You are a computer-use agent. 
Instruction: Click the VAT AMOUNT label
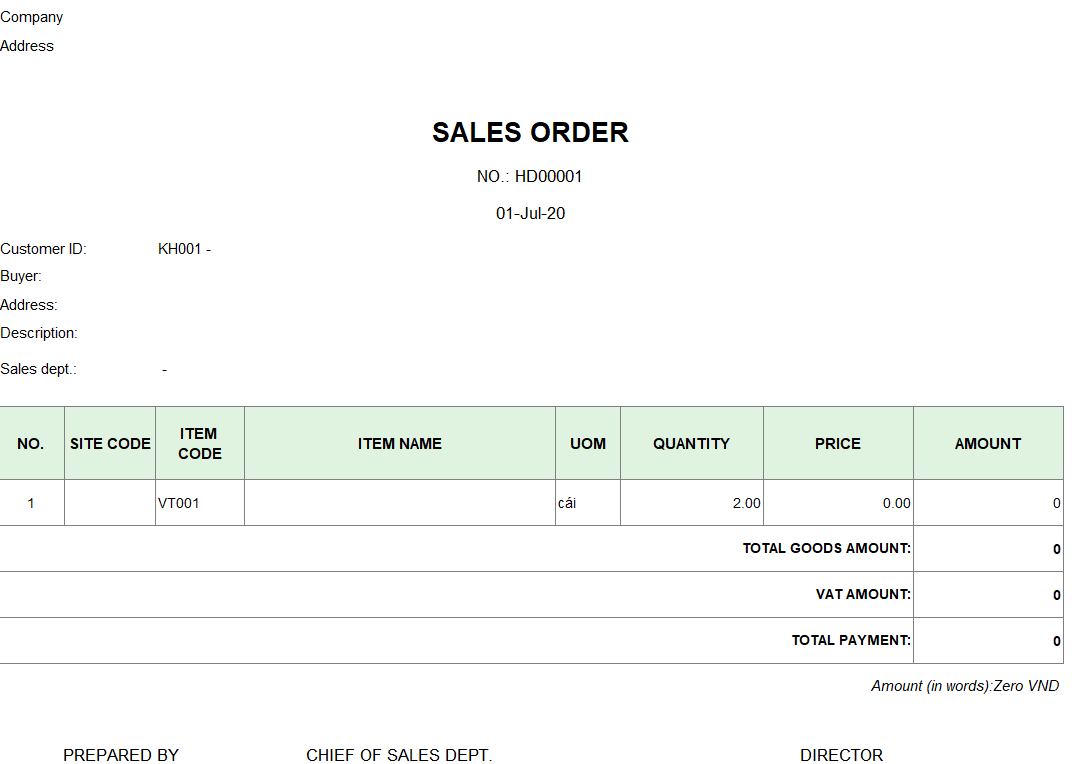point(863,594)
